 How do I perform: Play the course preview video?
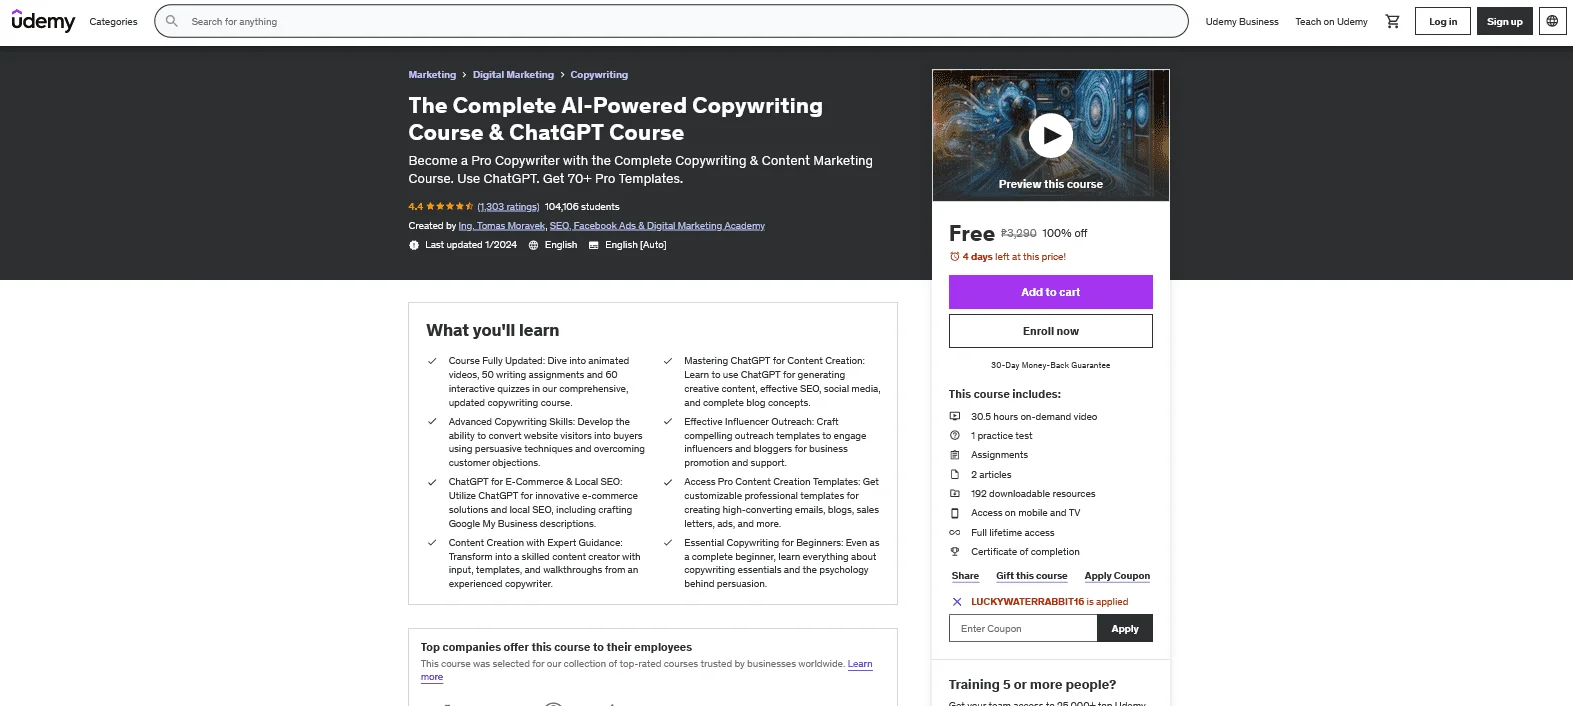click(1051, 135)
